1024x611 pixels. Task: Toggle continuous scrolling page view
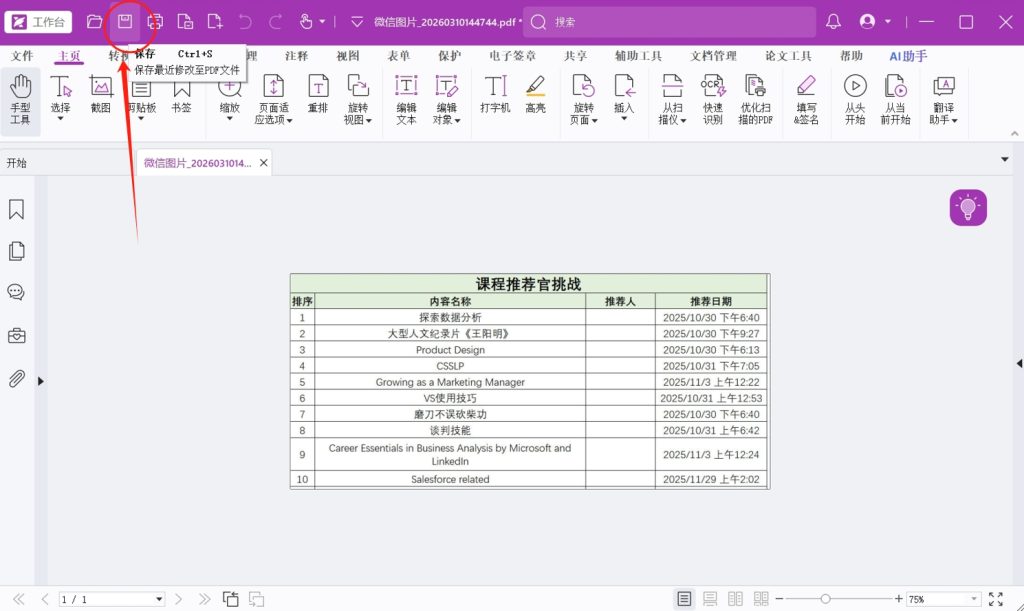click(x=710, y=599)
